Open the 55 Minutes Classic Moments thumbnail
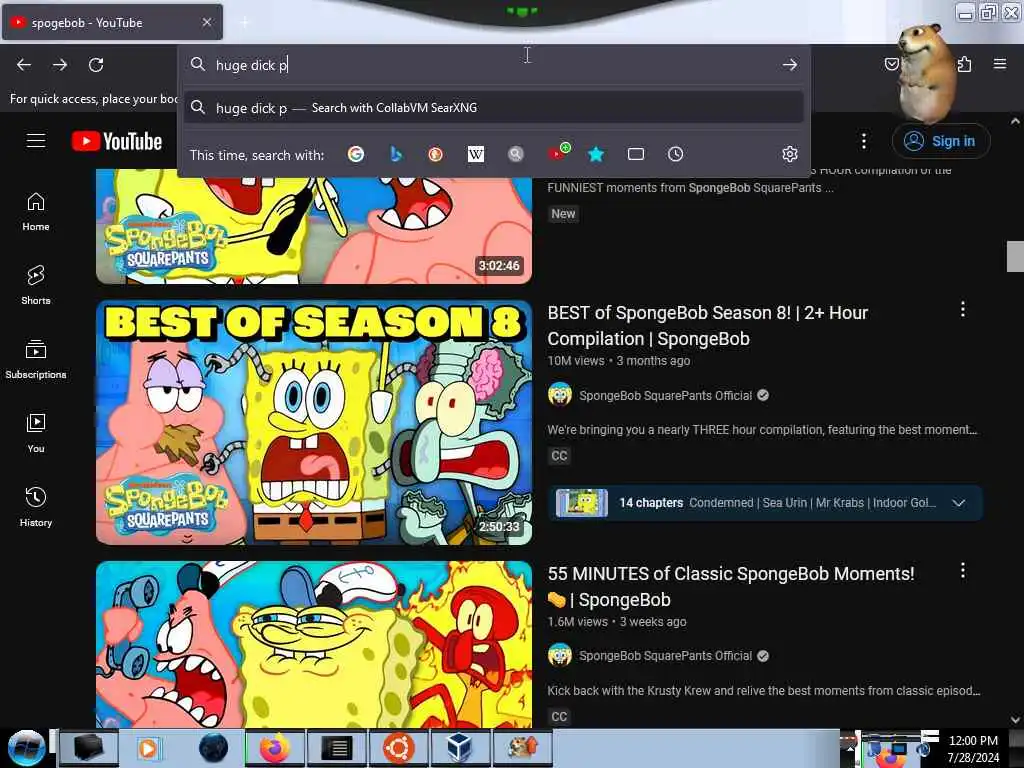 click(314, 645)
